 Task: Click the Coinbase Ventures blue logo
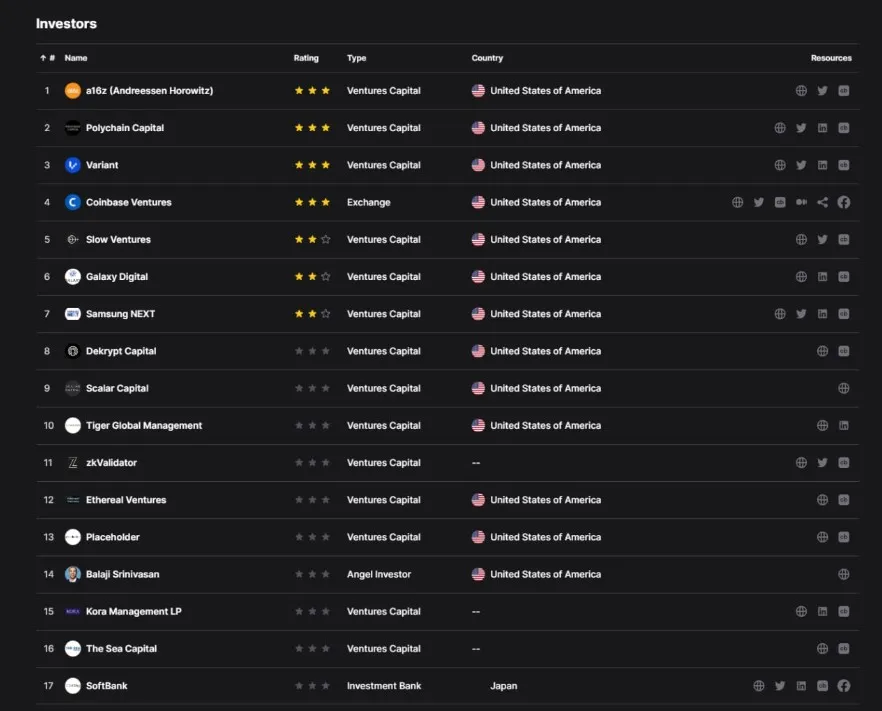73,202
